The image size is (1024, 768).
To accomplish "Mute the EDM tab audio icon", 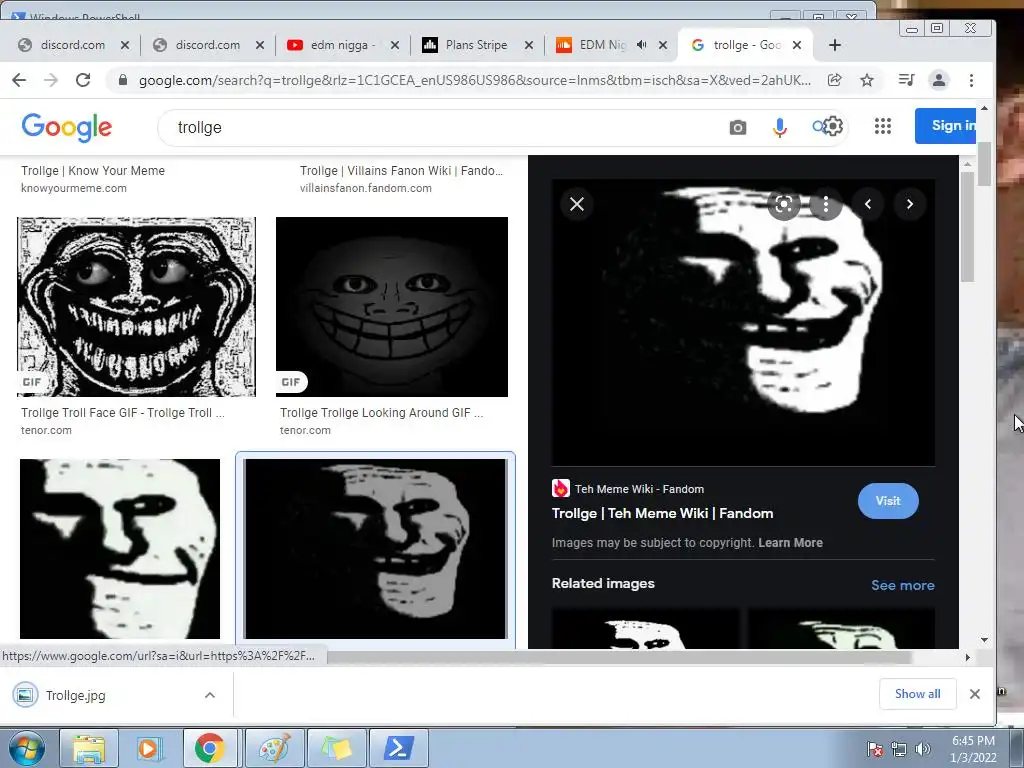I will [641, 45].
